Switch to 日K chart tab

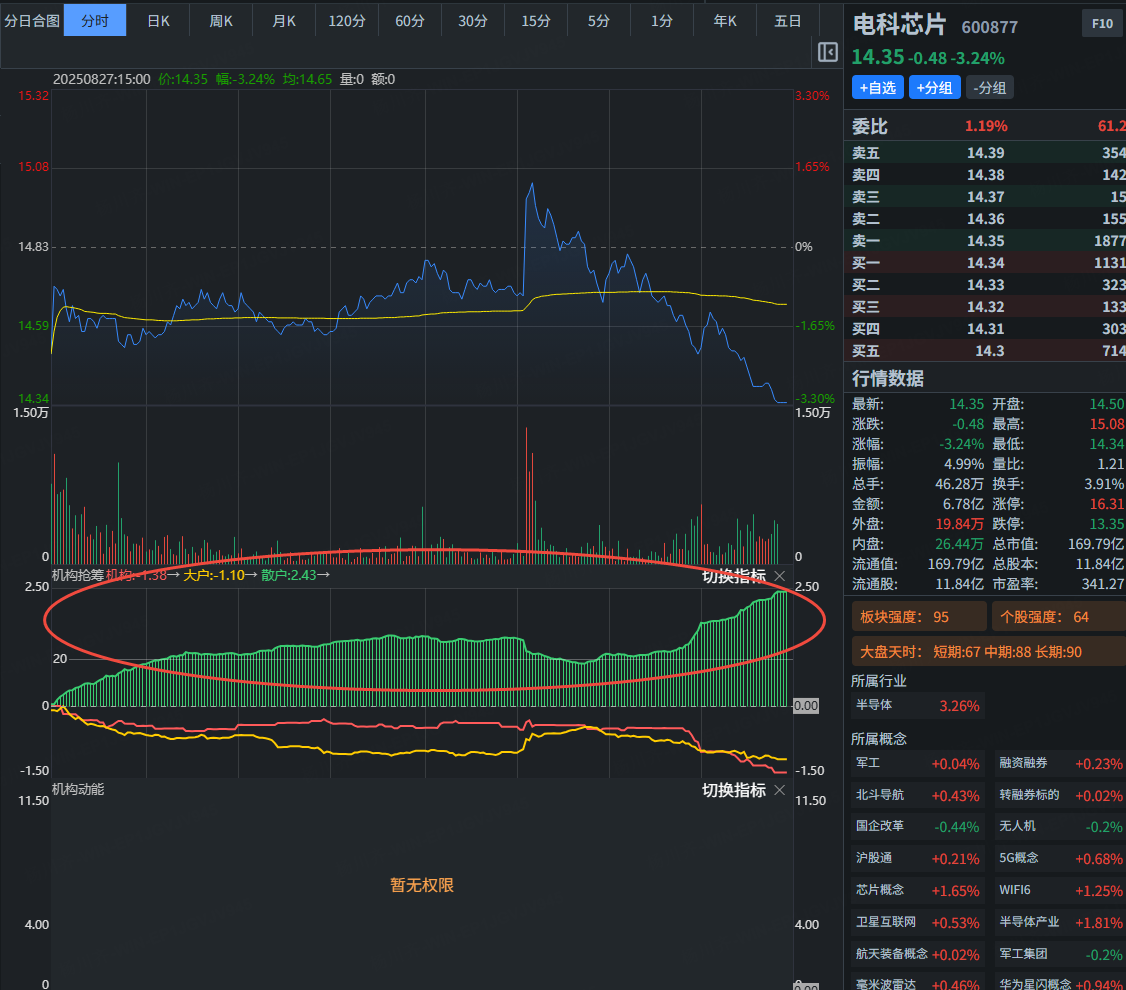[158, 20]
